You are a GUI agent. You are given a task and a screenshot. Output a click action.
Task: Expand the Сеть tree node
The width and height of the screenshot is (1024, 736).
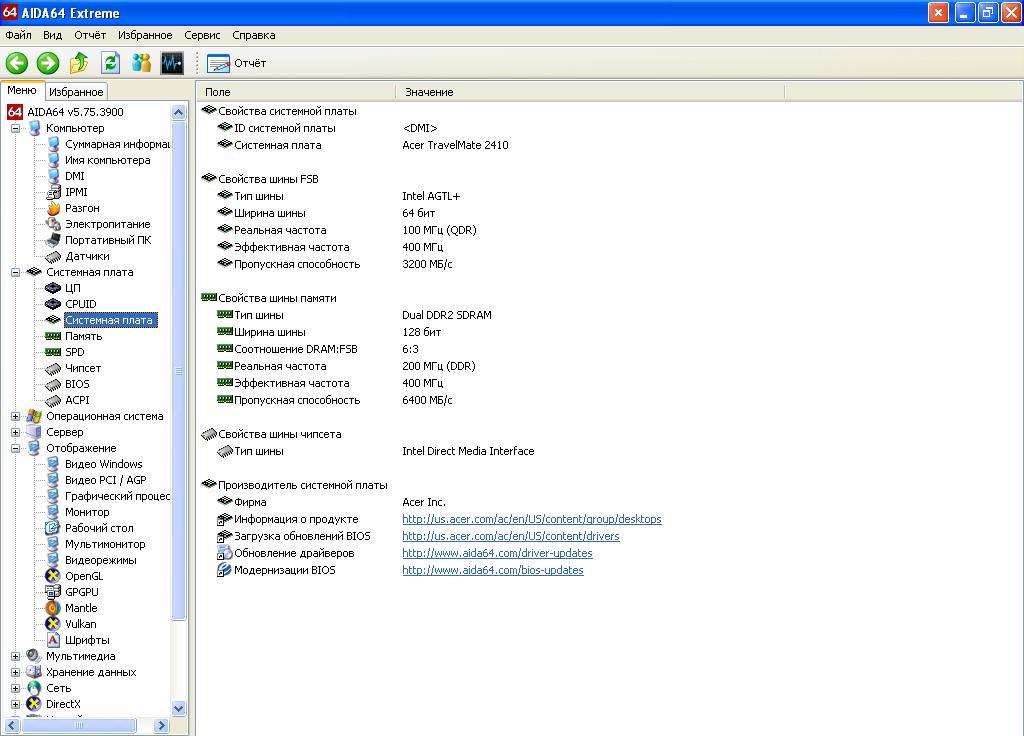click(15, 688)
